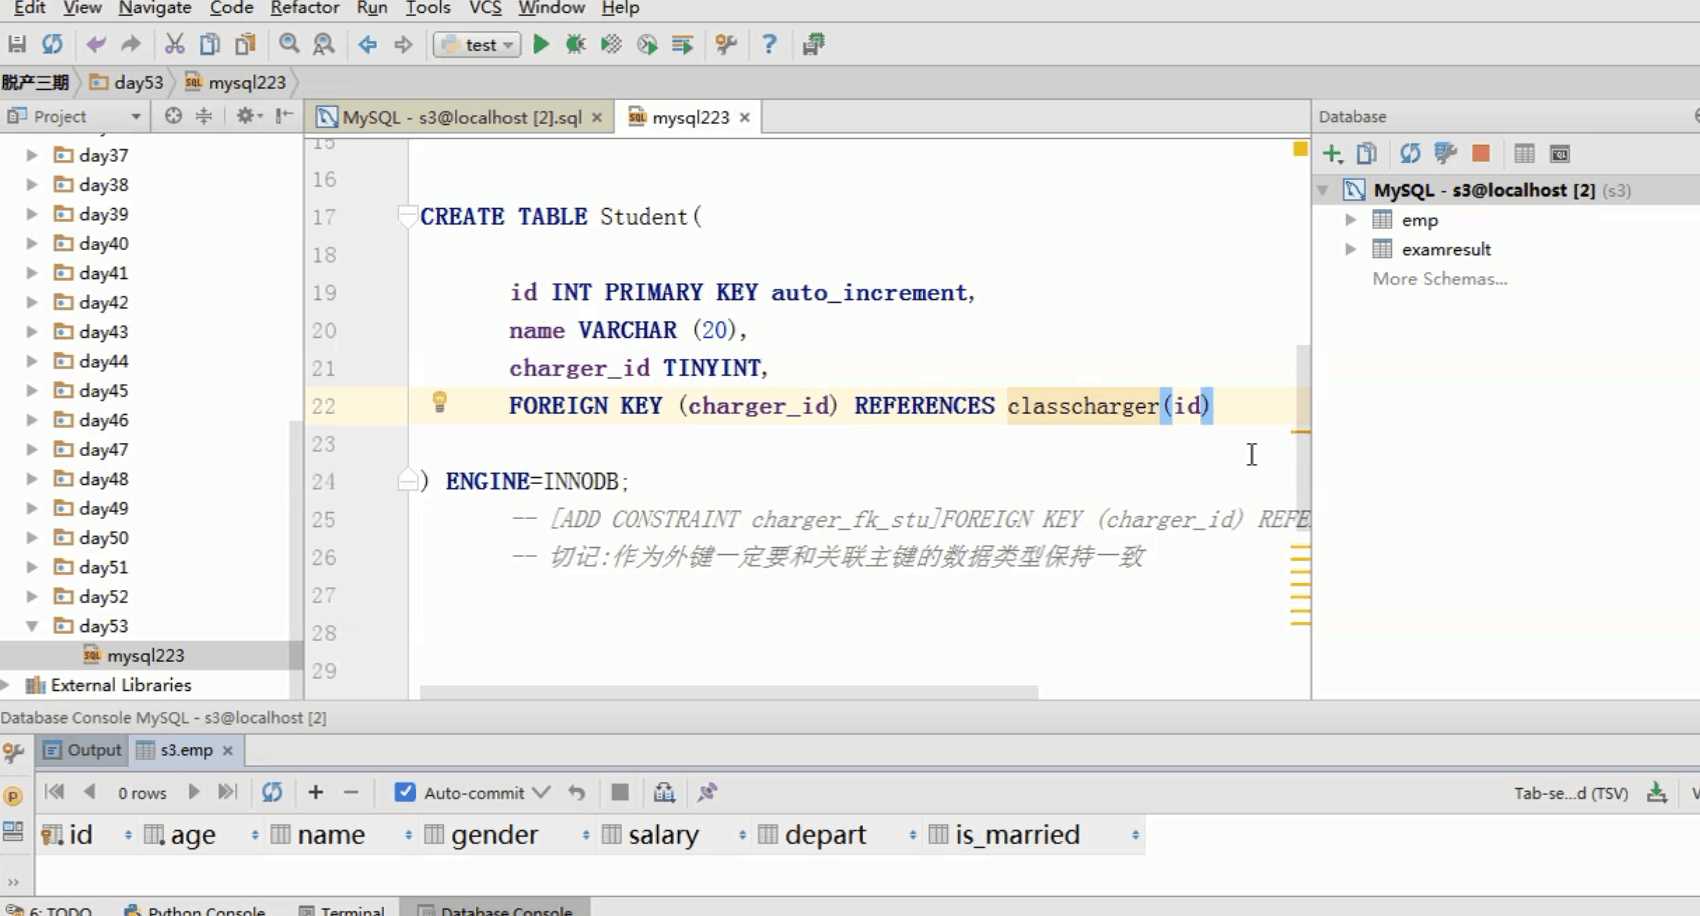Click the Project panel settings gear
The width and height of the screenshot is (1700, 916).
click(247, 116)
